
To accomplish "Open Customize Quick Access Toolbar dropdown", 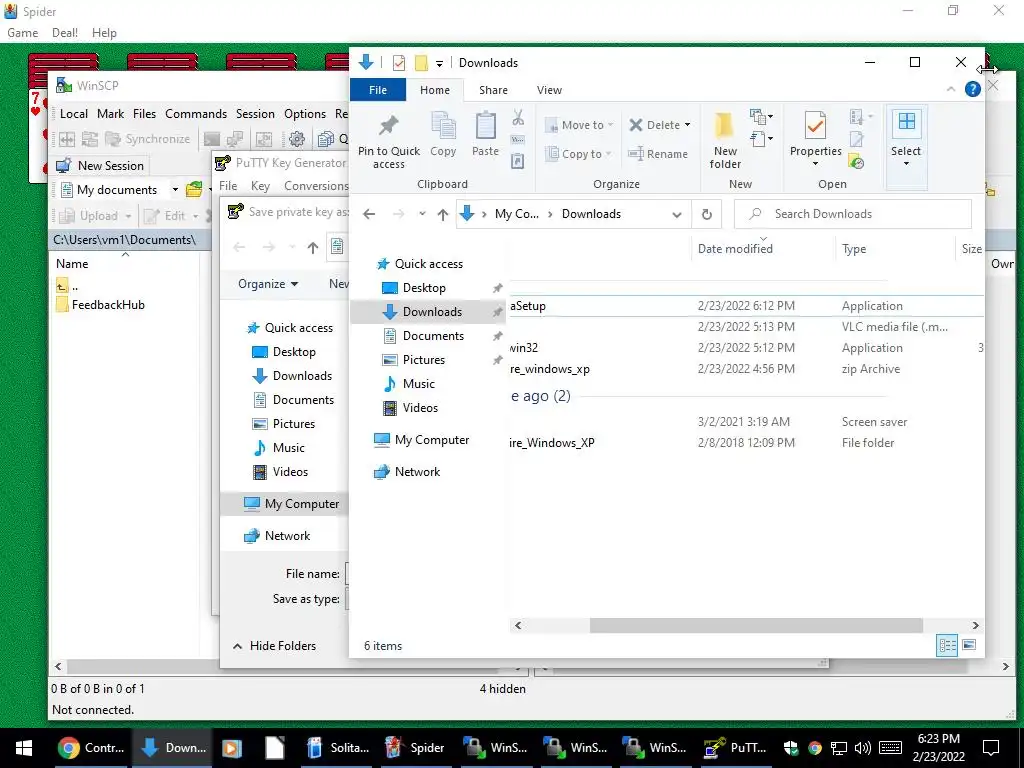I will (440, 63).
